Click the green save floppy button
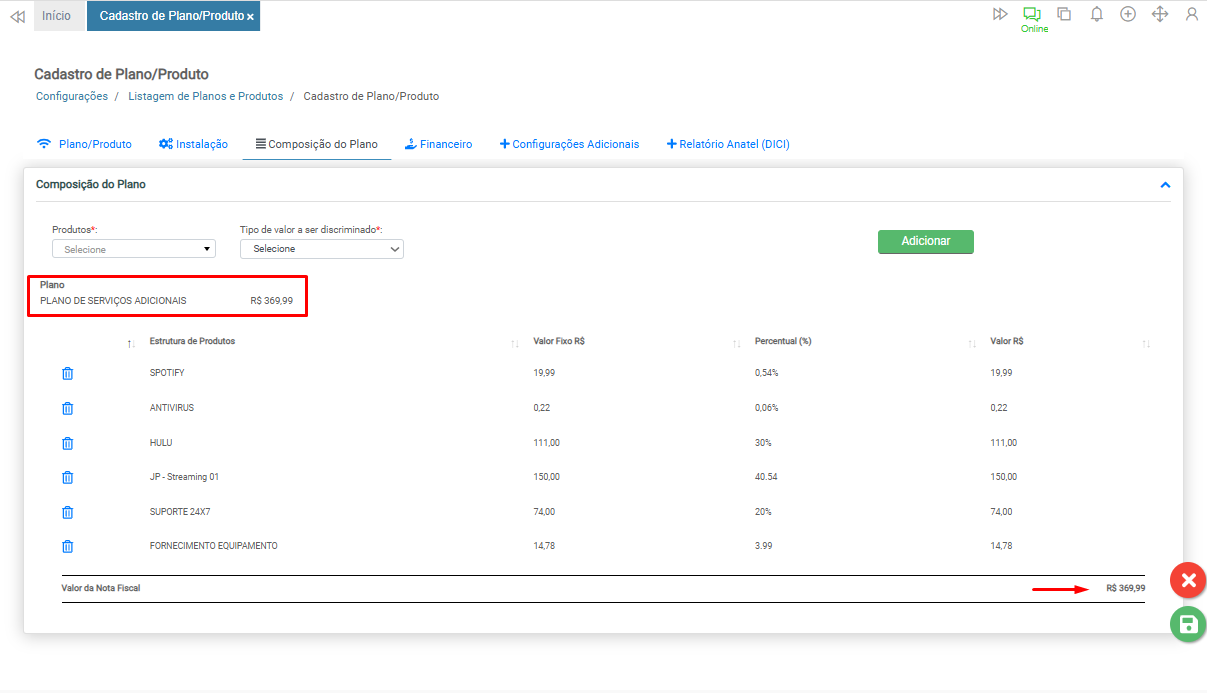Screen dimensions: 1207x693 [1187, 625]
